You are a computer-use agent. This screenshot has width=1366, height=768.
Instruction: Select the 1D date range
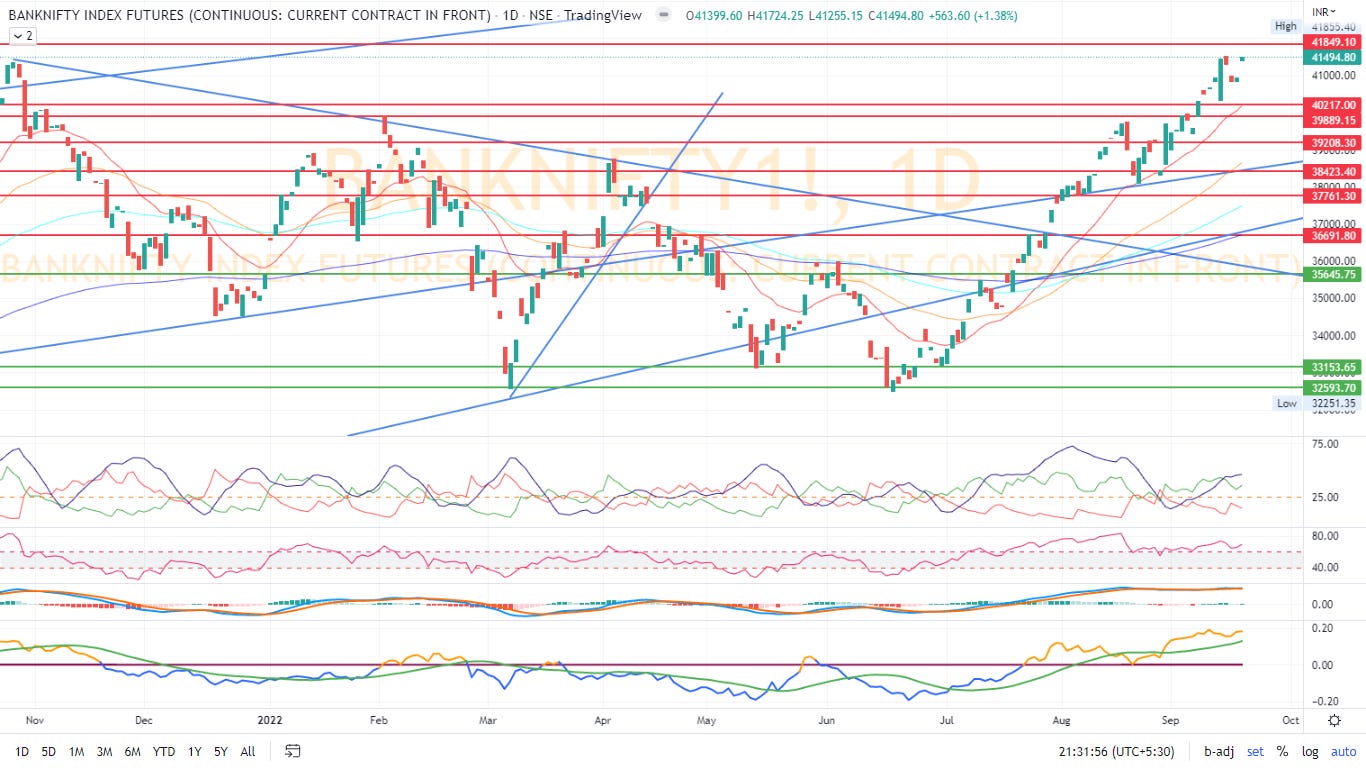point(22,751)
